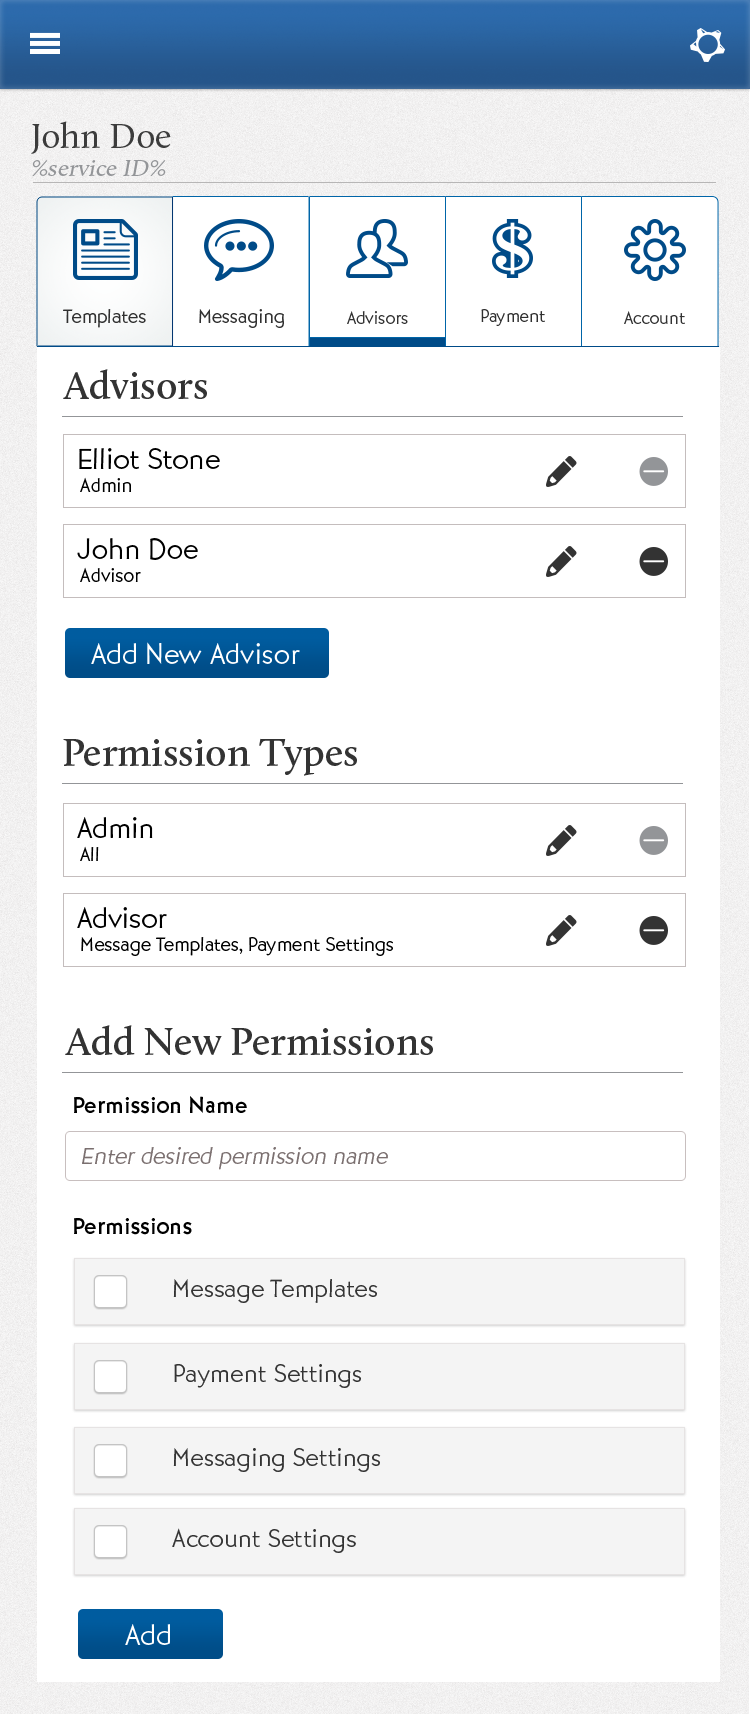Click the logo icon in header
Screen dimensions: 750x1714
coord(707,44)
